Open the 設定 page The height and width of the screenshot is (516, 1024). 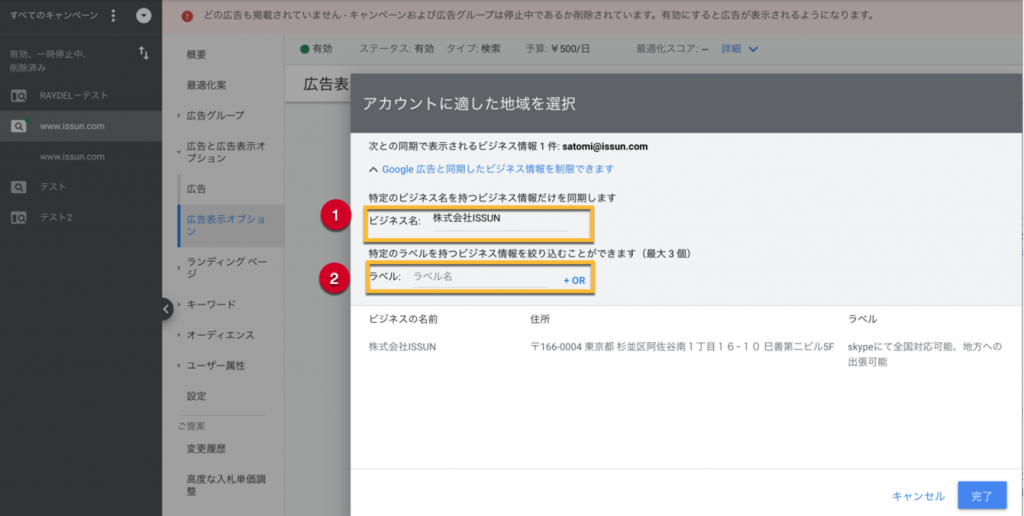pos(196,396)
